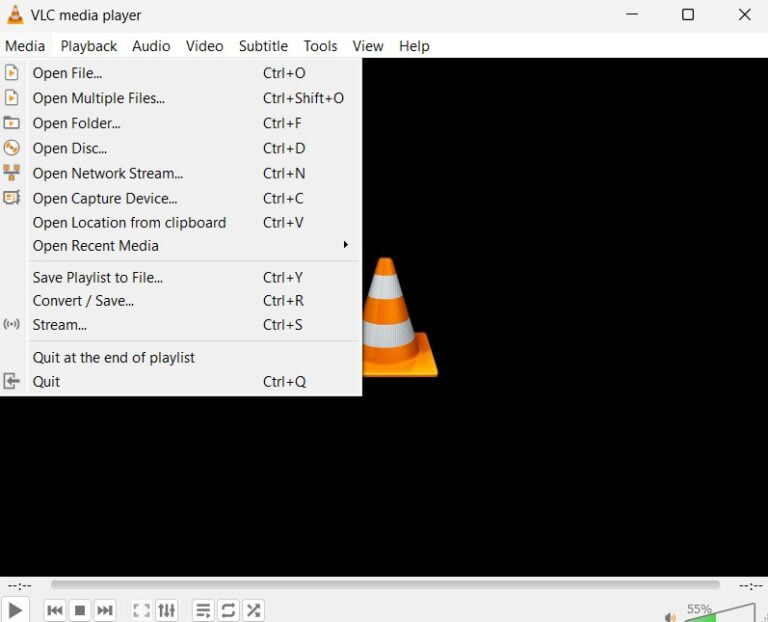The height and width of the screenshot is (622, 768).
Task: Toggle the loop repeat mode
Action: point(228,610)
